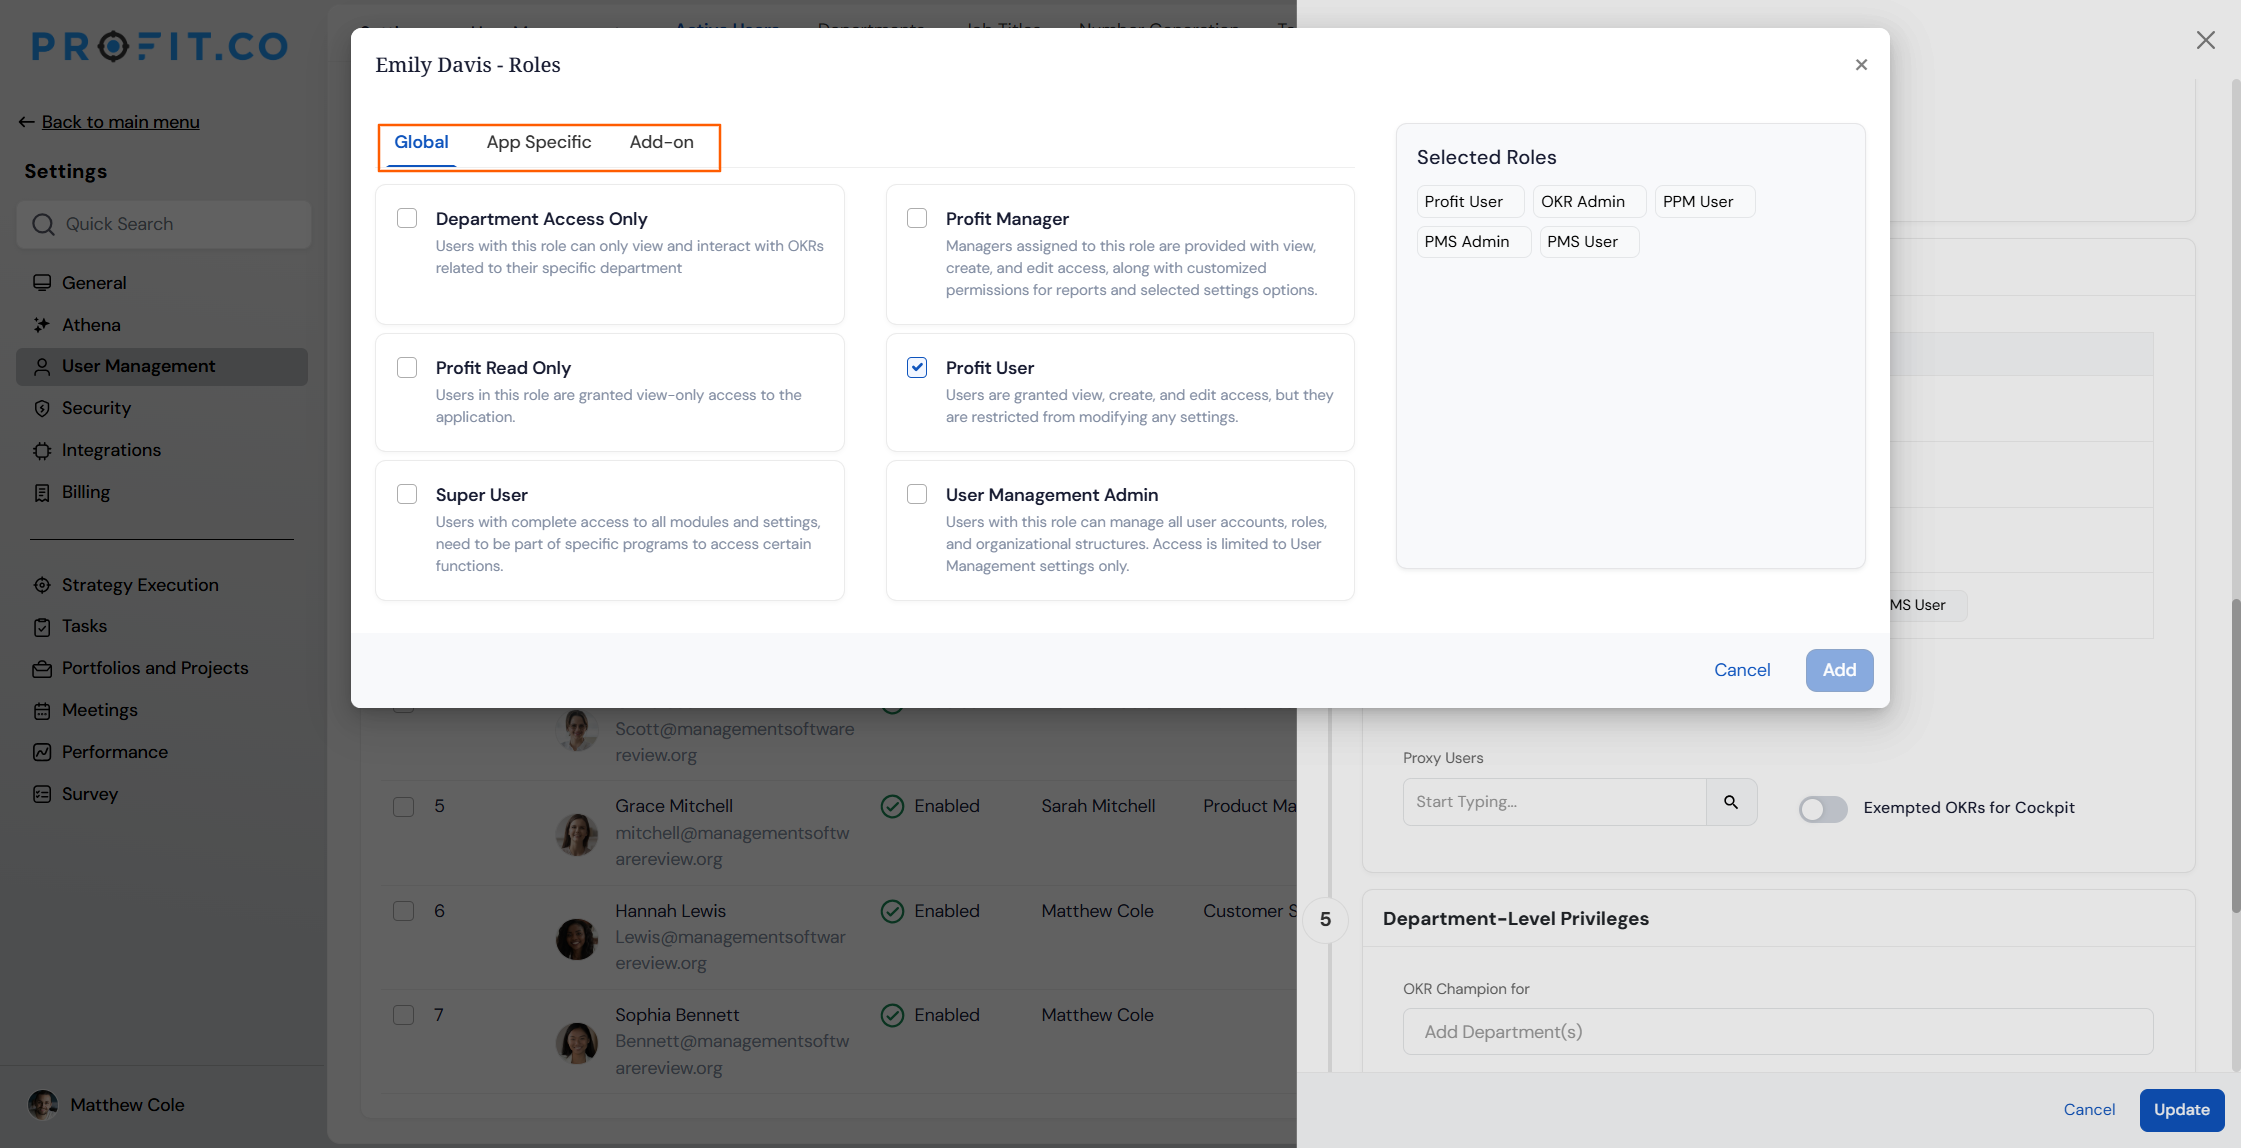2241x1148 pixels.
Task: Click the User Management person icon
Action: (42, 367)
